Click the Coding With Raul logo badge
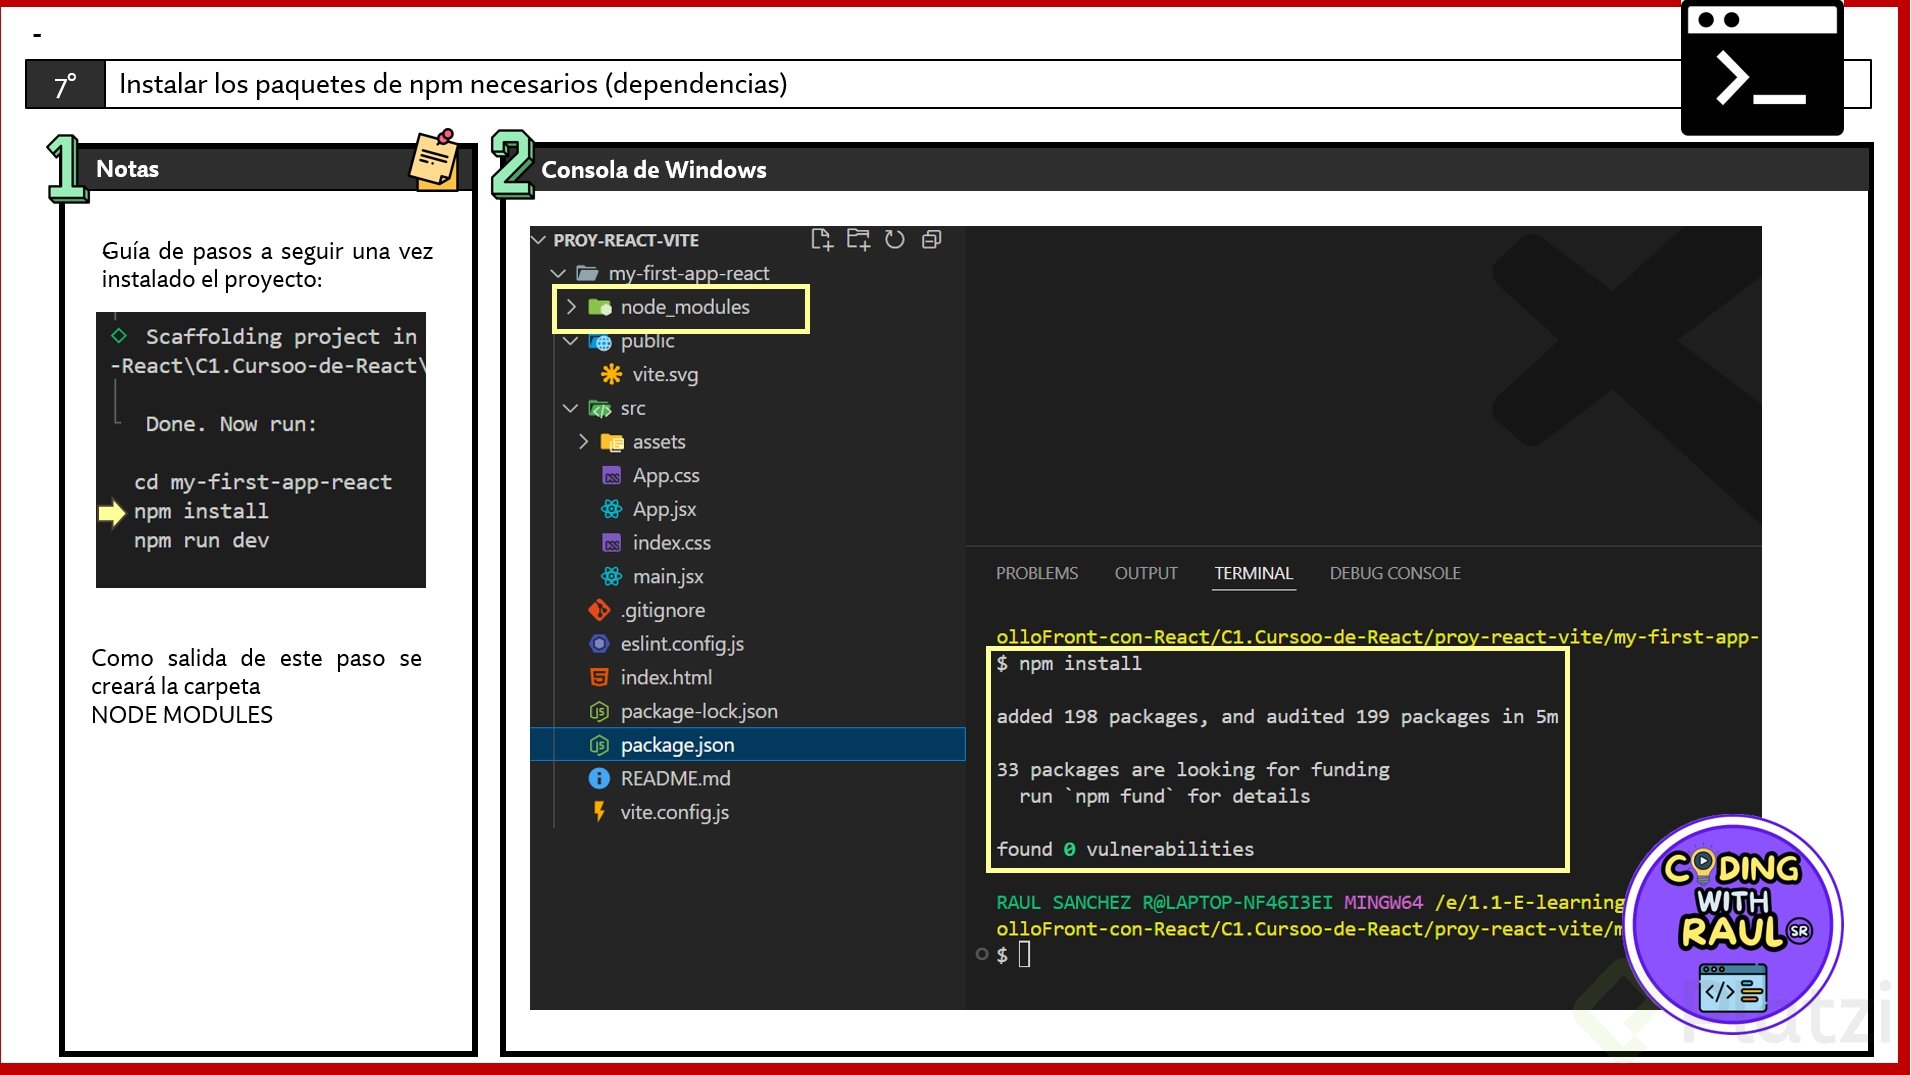 tap(1733, 923)
